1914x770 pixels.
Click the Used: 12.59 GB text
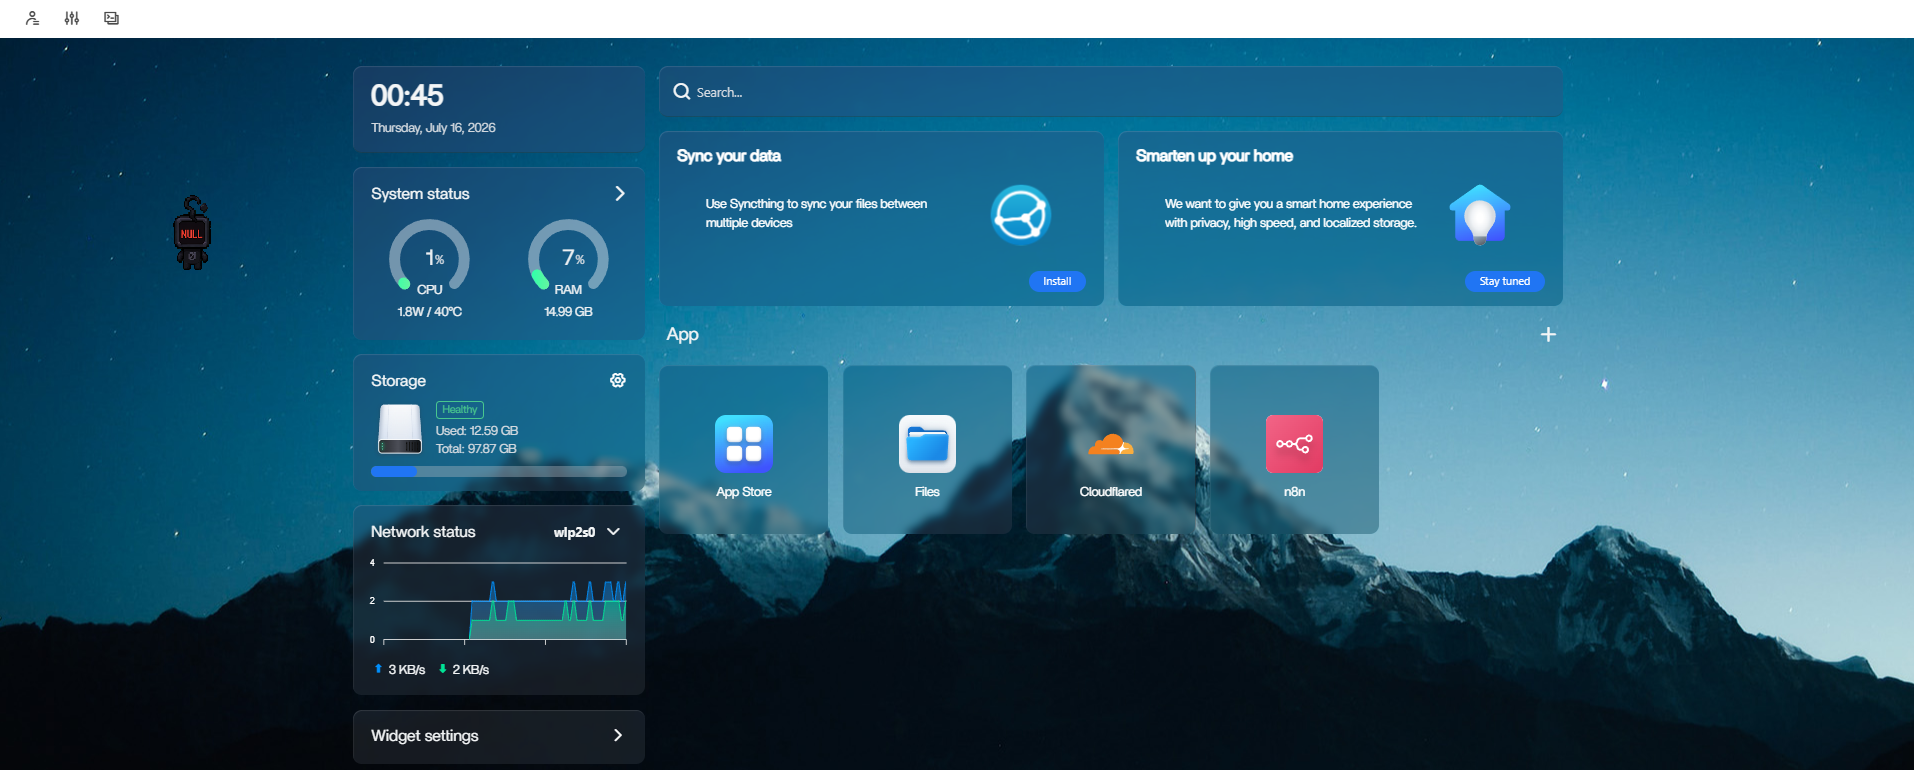[x=477, y=431]
